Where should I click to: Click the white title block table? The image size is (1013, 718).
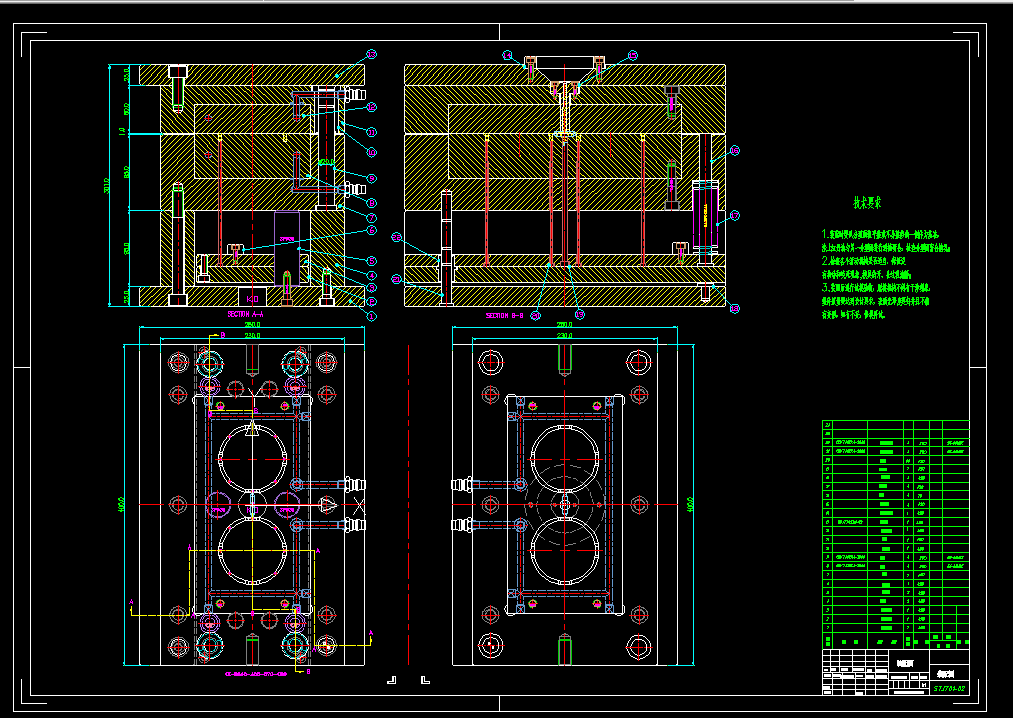point(895,672)
